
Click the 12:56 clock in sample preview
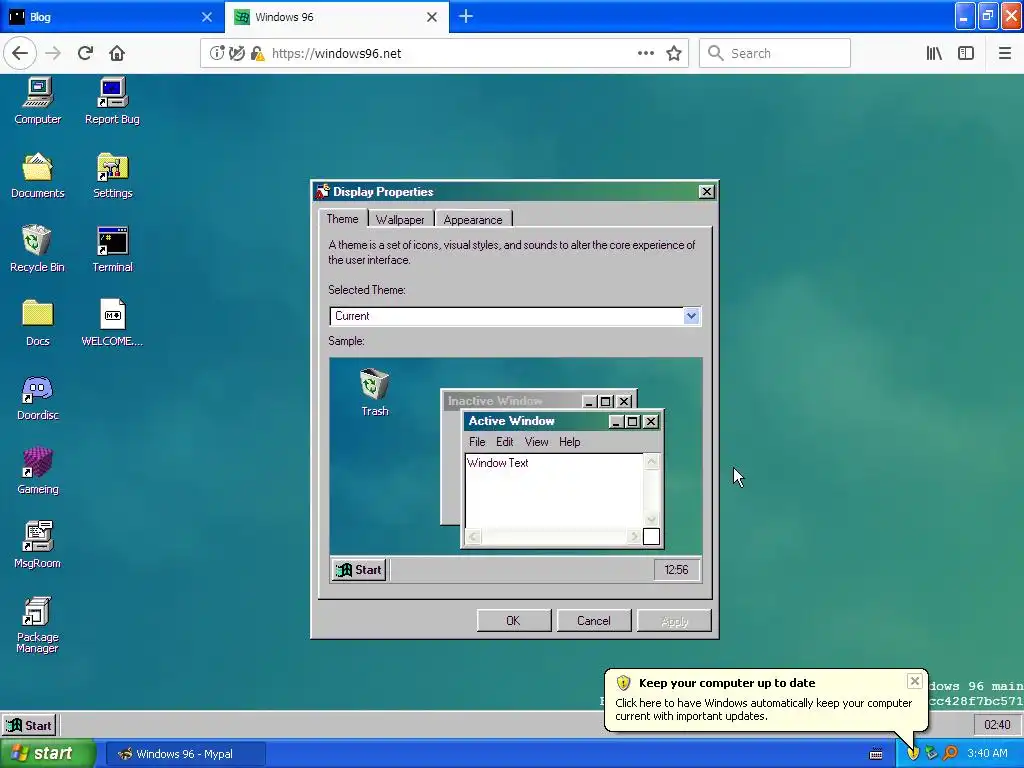(x=676, y=570)
